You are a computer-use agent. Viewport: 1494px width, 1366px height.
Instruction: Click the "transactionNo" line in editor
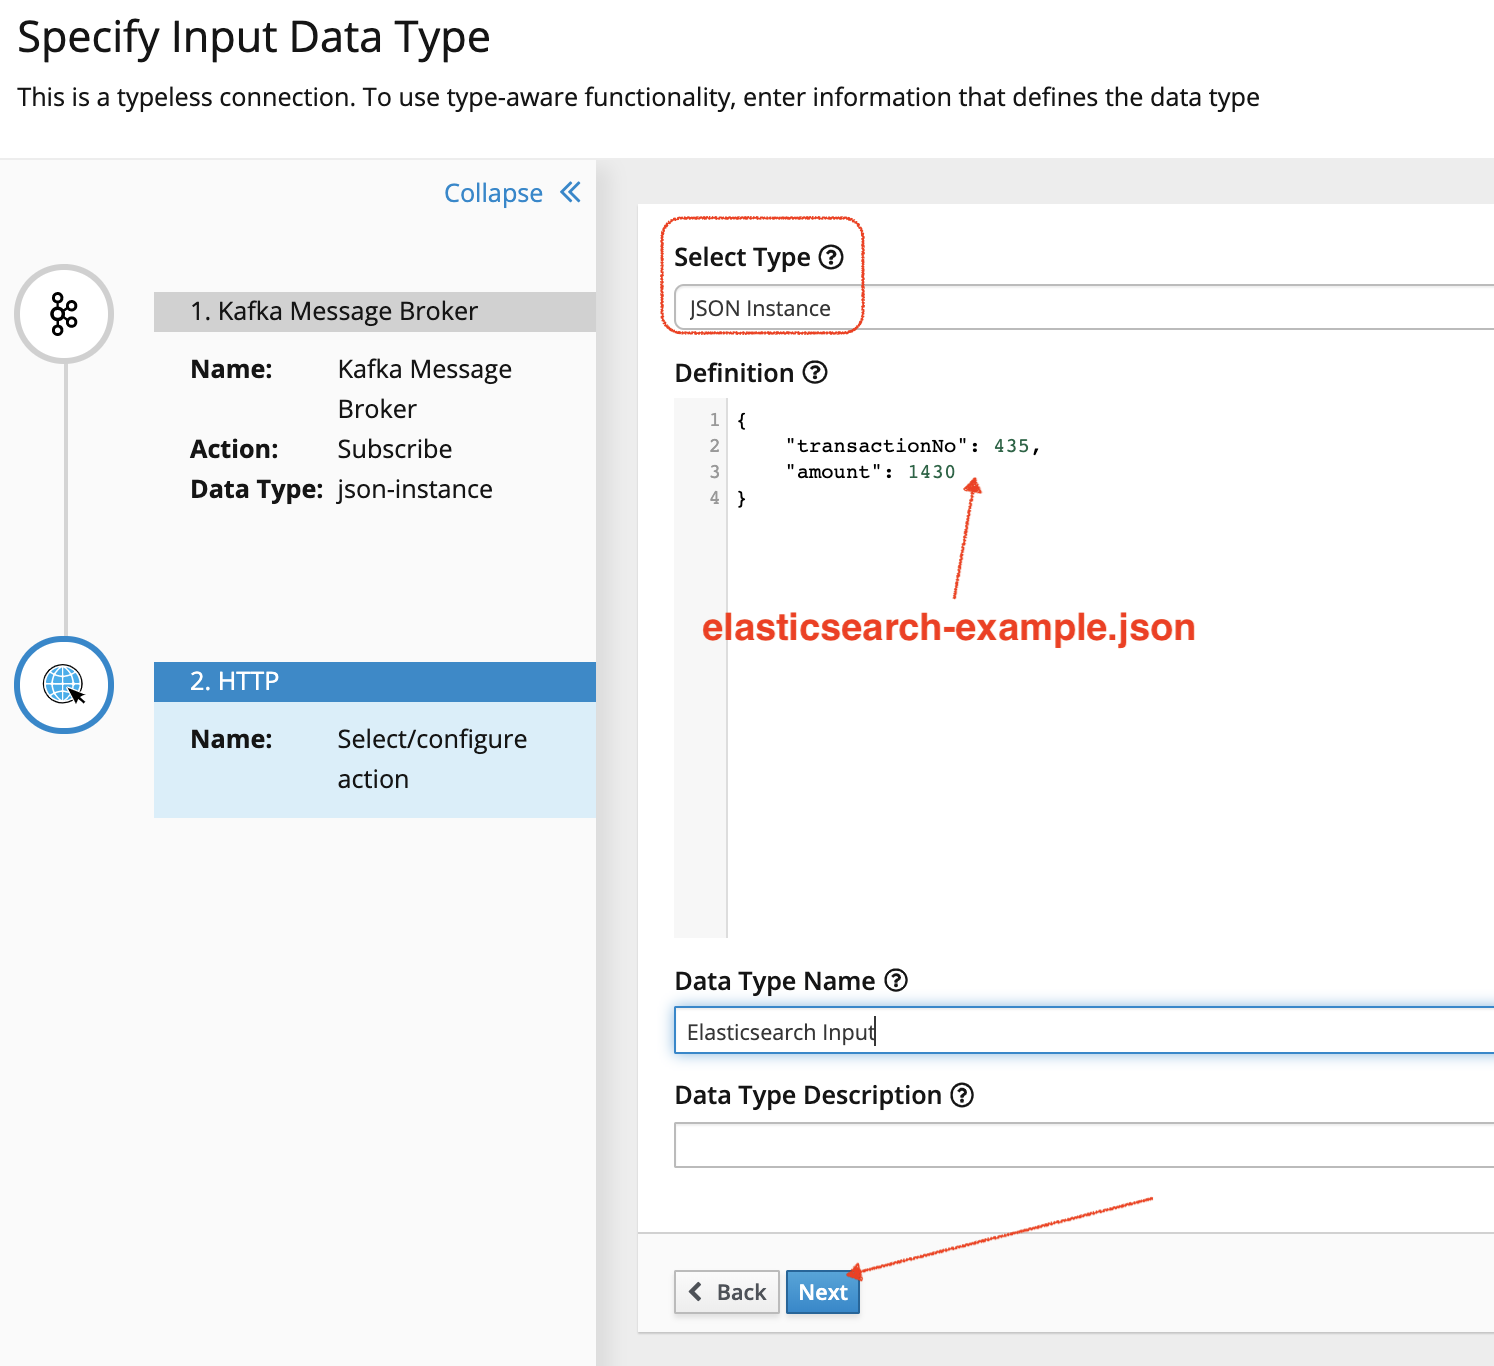click(x=913, y=446)
